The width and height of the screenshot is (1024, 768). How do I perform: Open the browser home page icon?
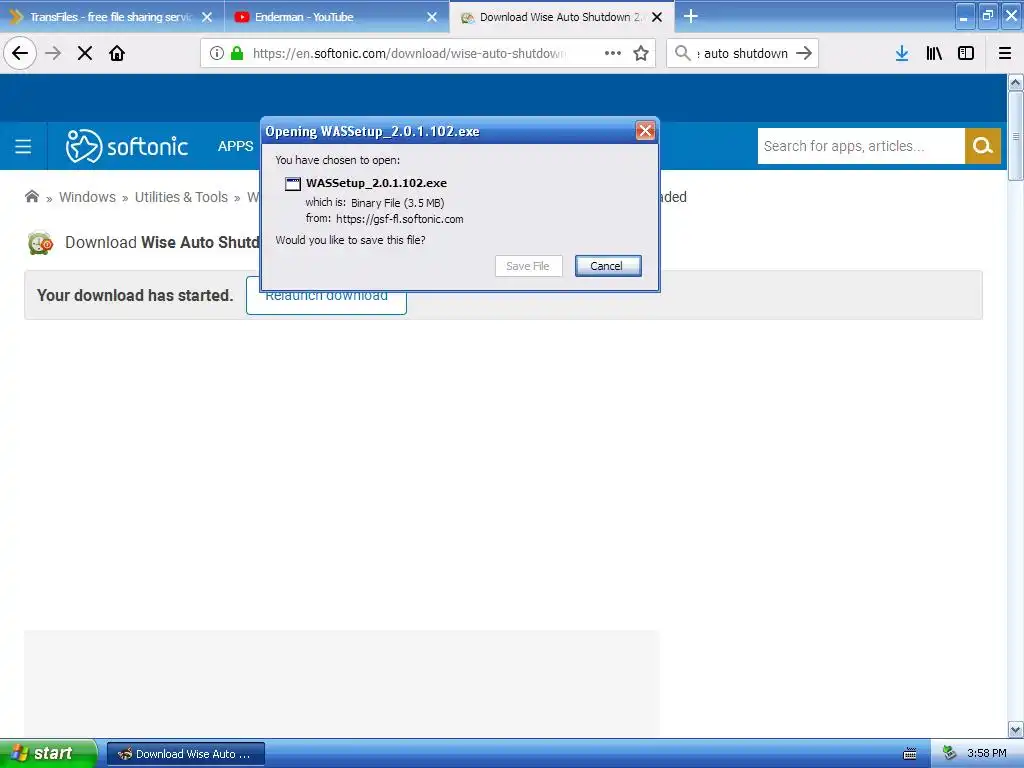click(x=117, y=53)
